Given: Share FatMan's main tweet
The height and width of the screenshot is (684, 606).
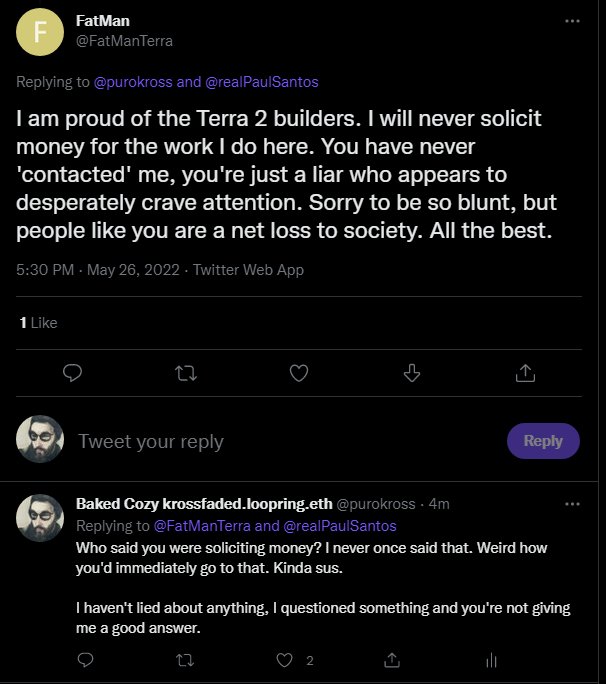Looking at the screenshot, I should coord(524,372).
